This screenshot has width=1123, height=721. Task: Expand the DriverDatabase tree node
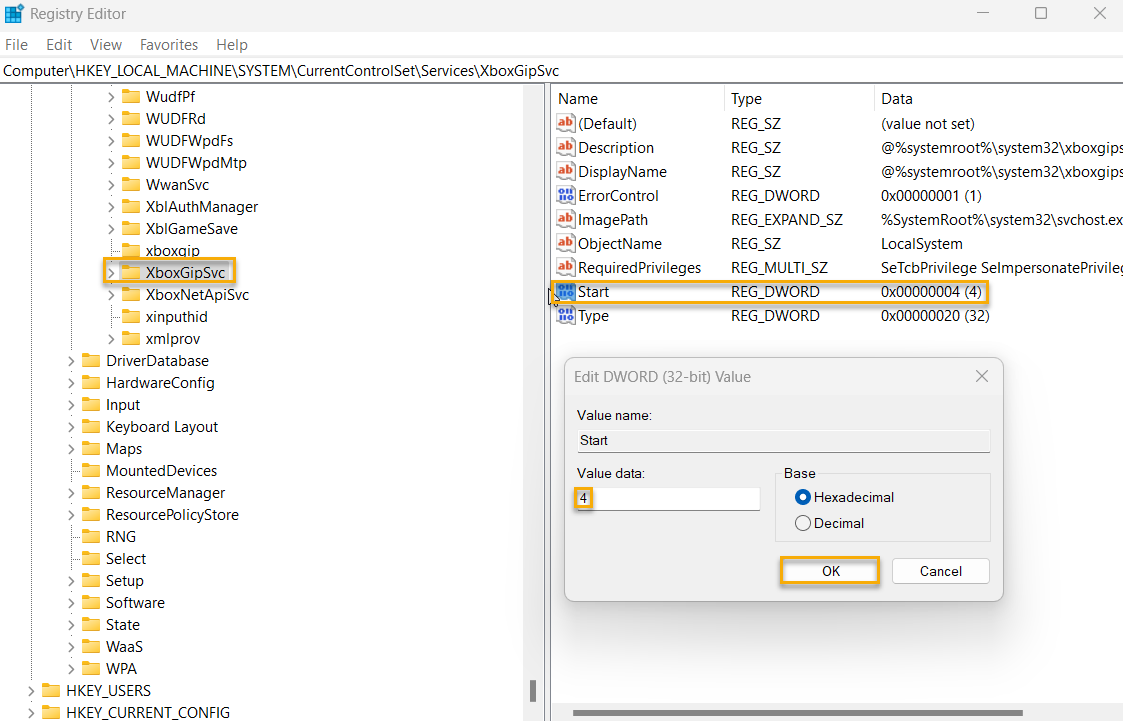(71, 361)
